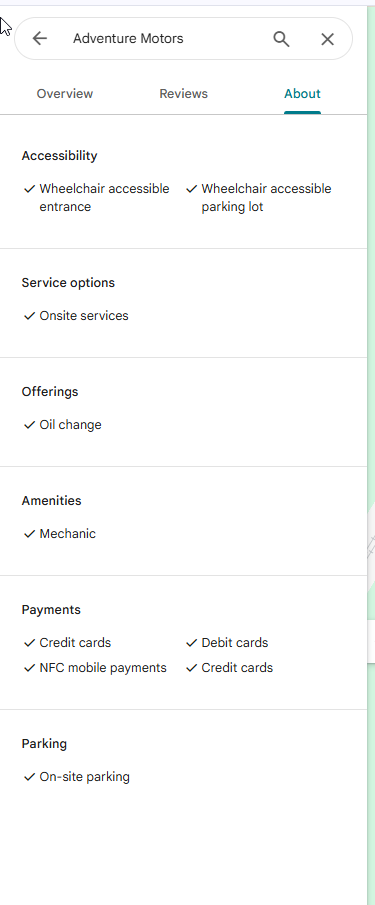Click checkmark next to NFC mobile payments
The width and height of the screenshot is (375, 905).
click(29, 668)
